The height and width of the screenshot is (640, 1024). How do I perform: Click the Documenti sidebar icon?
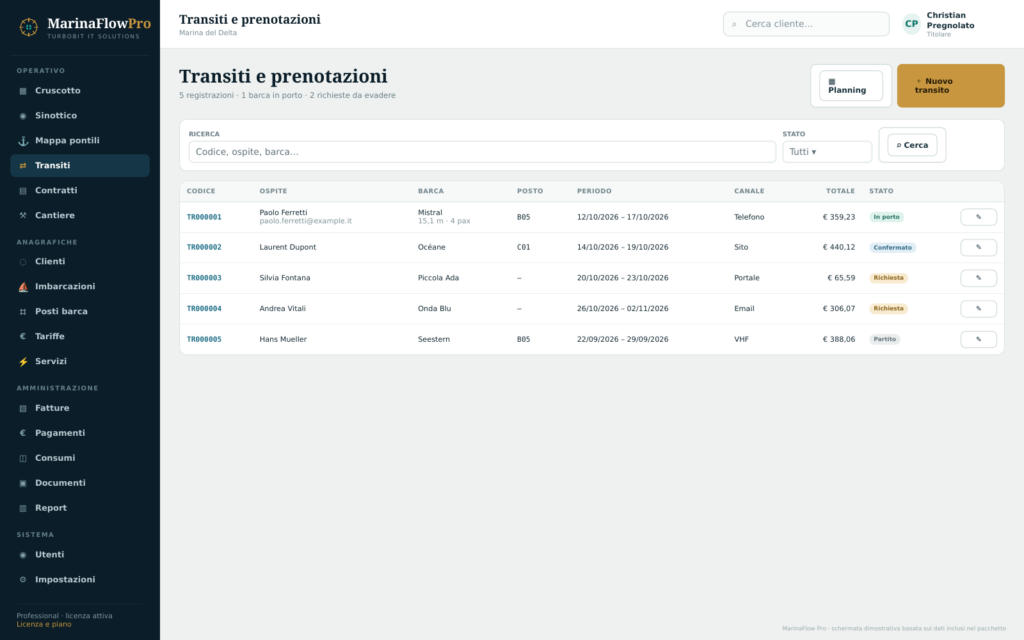pos(23,483)
